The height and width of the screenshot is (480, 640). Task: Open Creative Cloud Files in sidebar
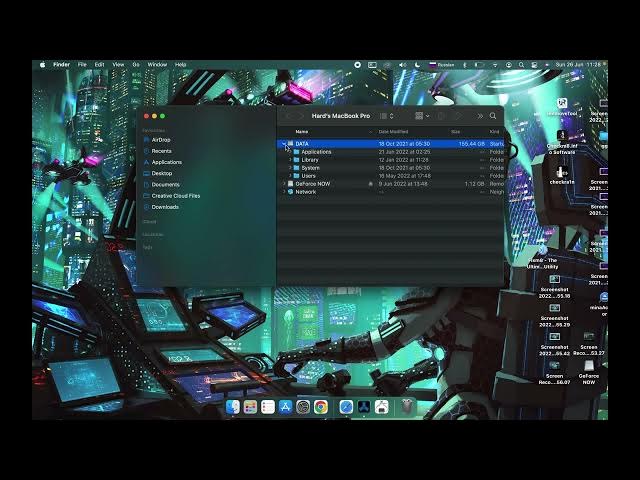pos(176,196)
